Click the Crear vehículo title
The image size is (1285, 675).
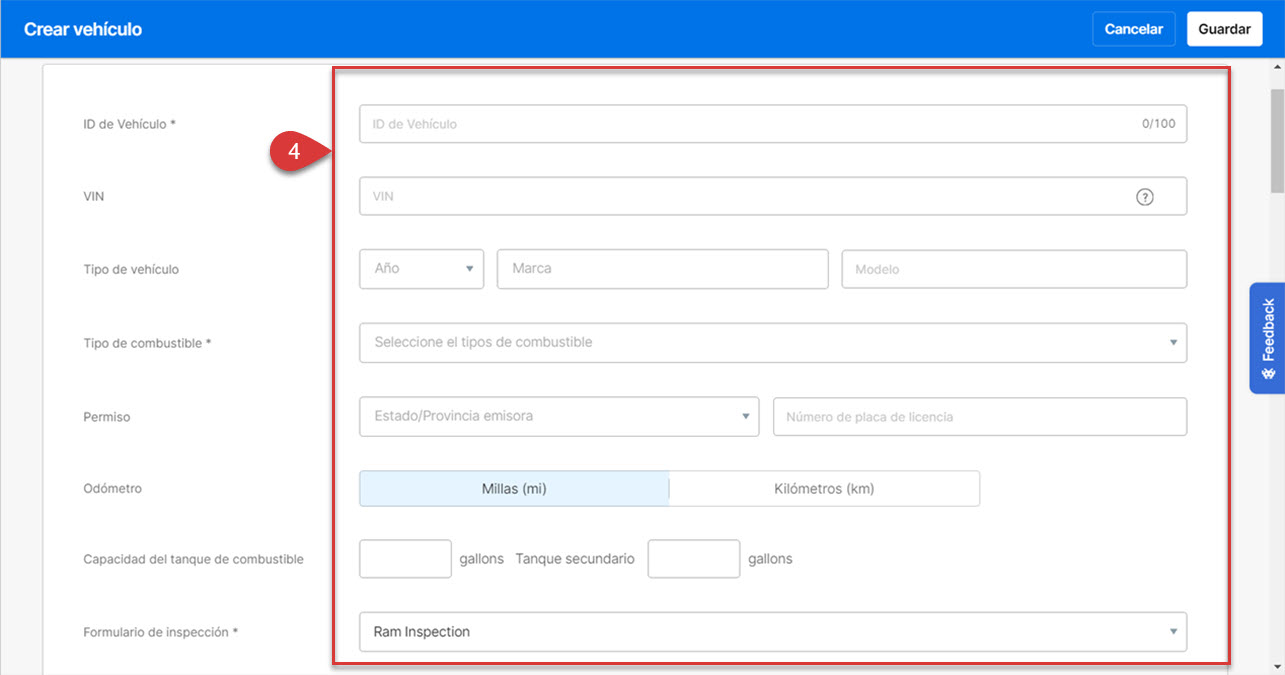(83, 29)
